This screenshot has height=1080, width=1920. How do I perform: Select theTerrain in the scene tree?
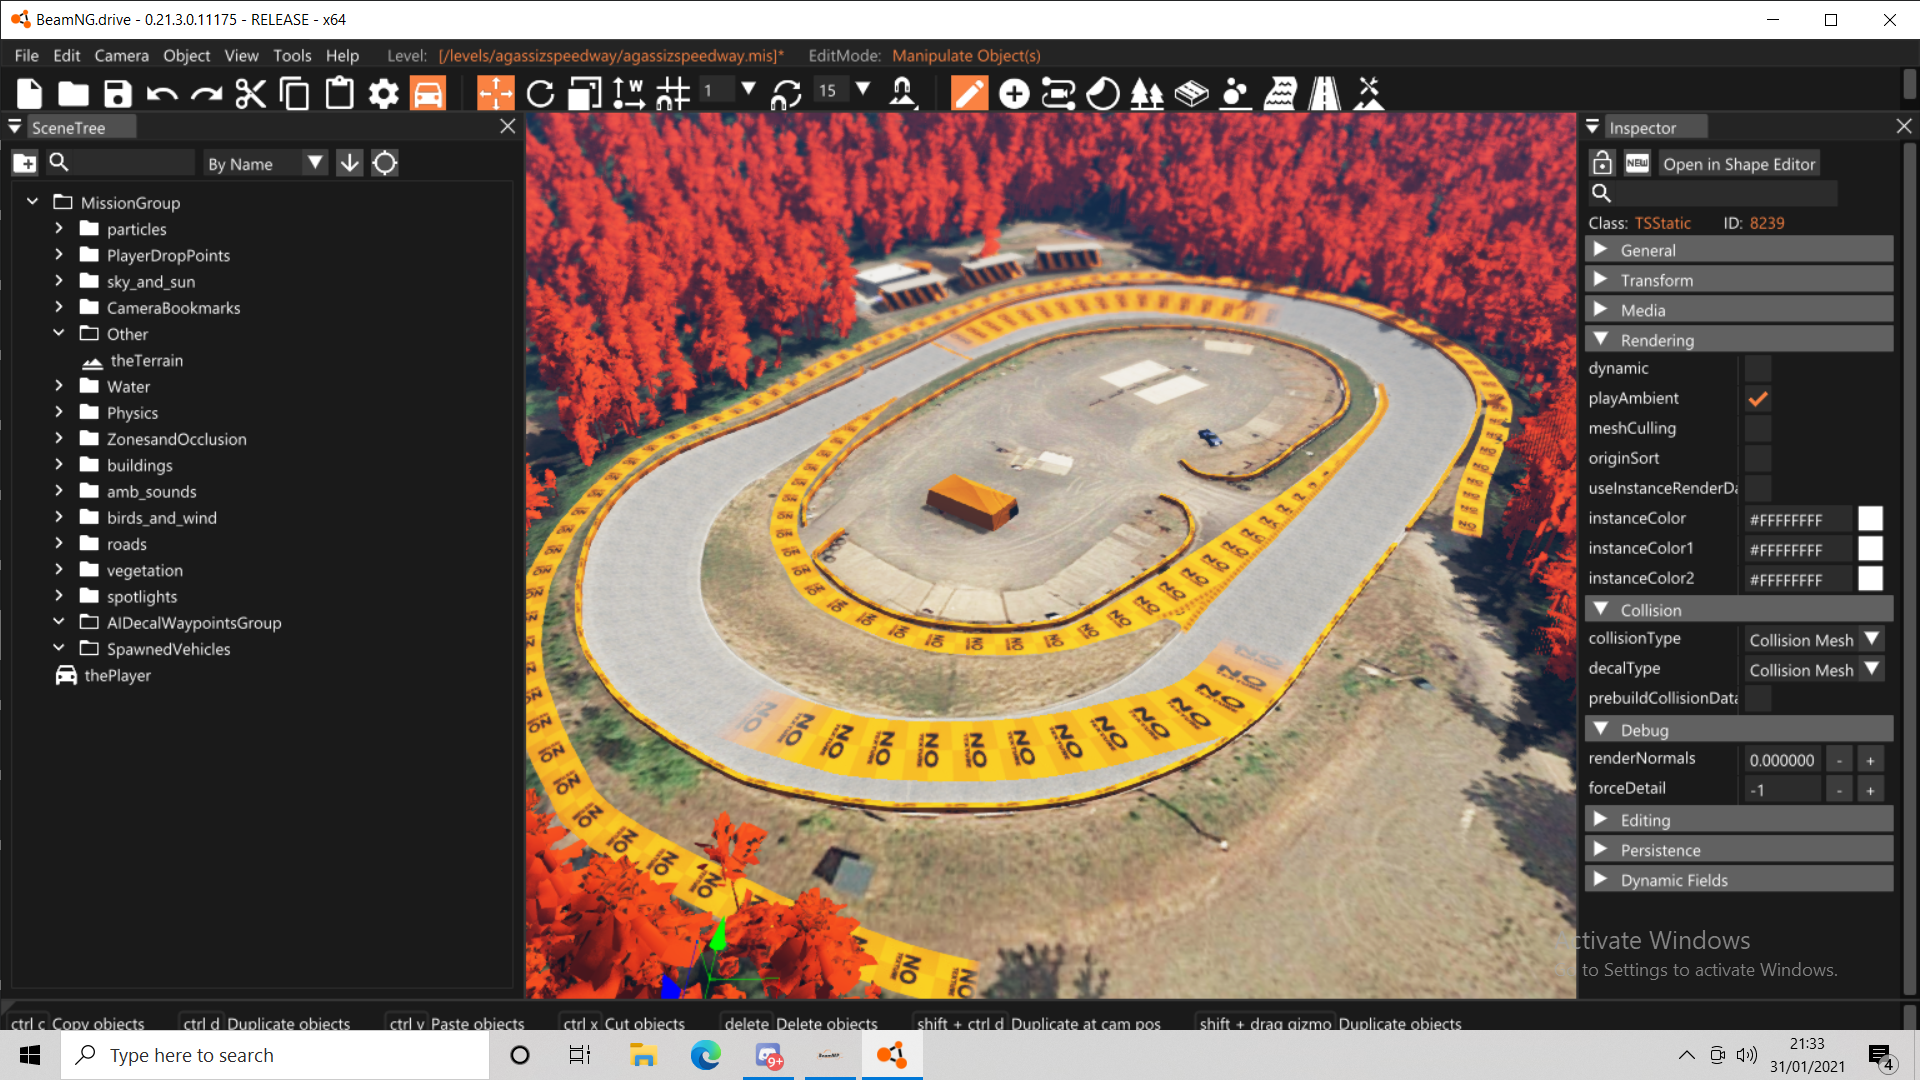click(x=146, y=360)
